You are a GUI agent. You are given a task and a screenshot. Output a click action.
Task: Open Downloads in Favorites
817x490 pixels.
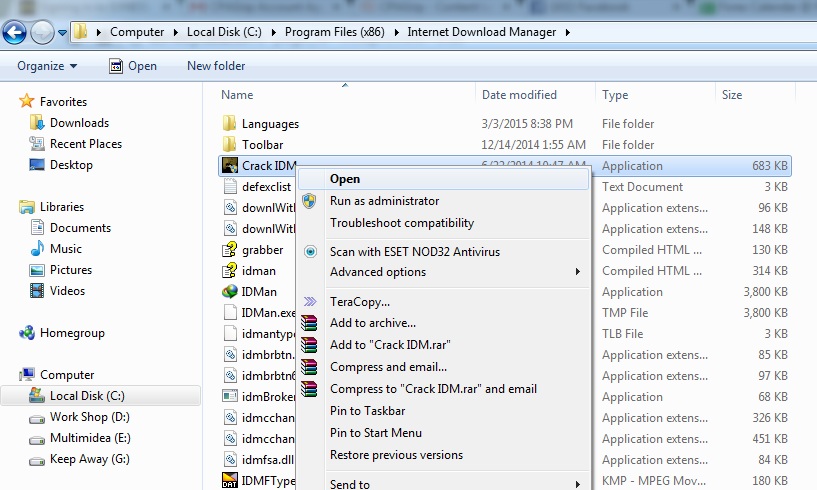coord(79,123)
